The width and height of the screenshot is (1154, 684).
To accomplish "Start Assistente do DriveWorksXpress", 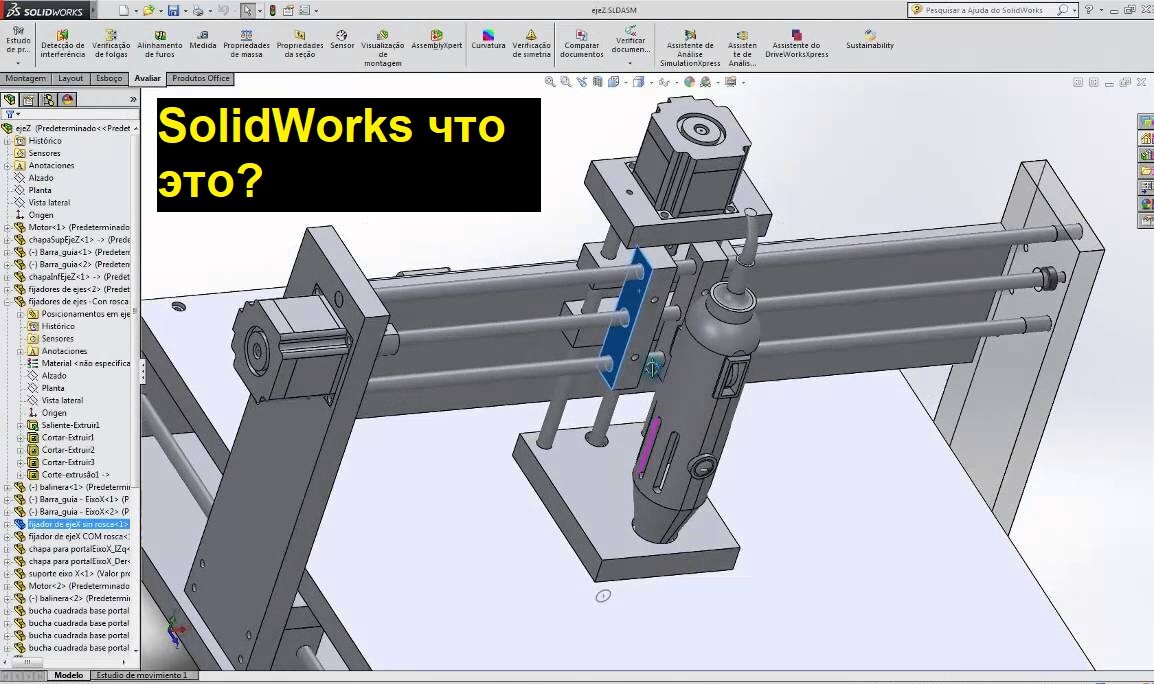I will click(x=796, y=44).
